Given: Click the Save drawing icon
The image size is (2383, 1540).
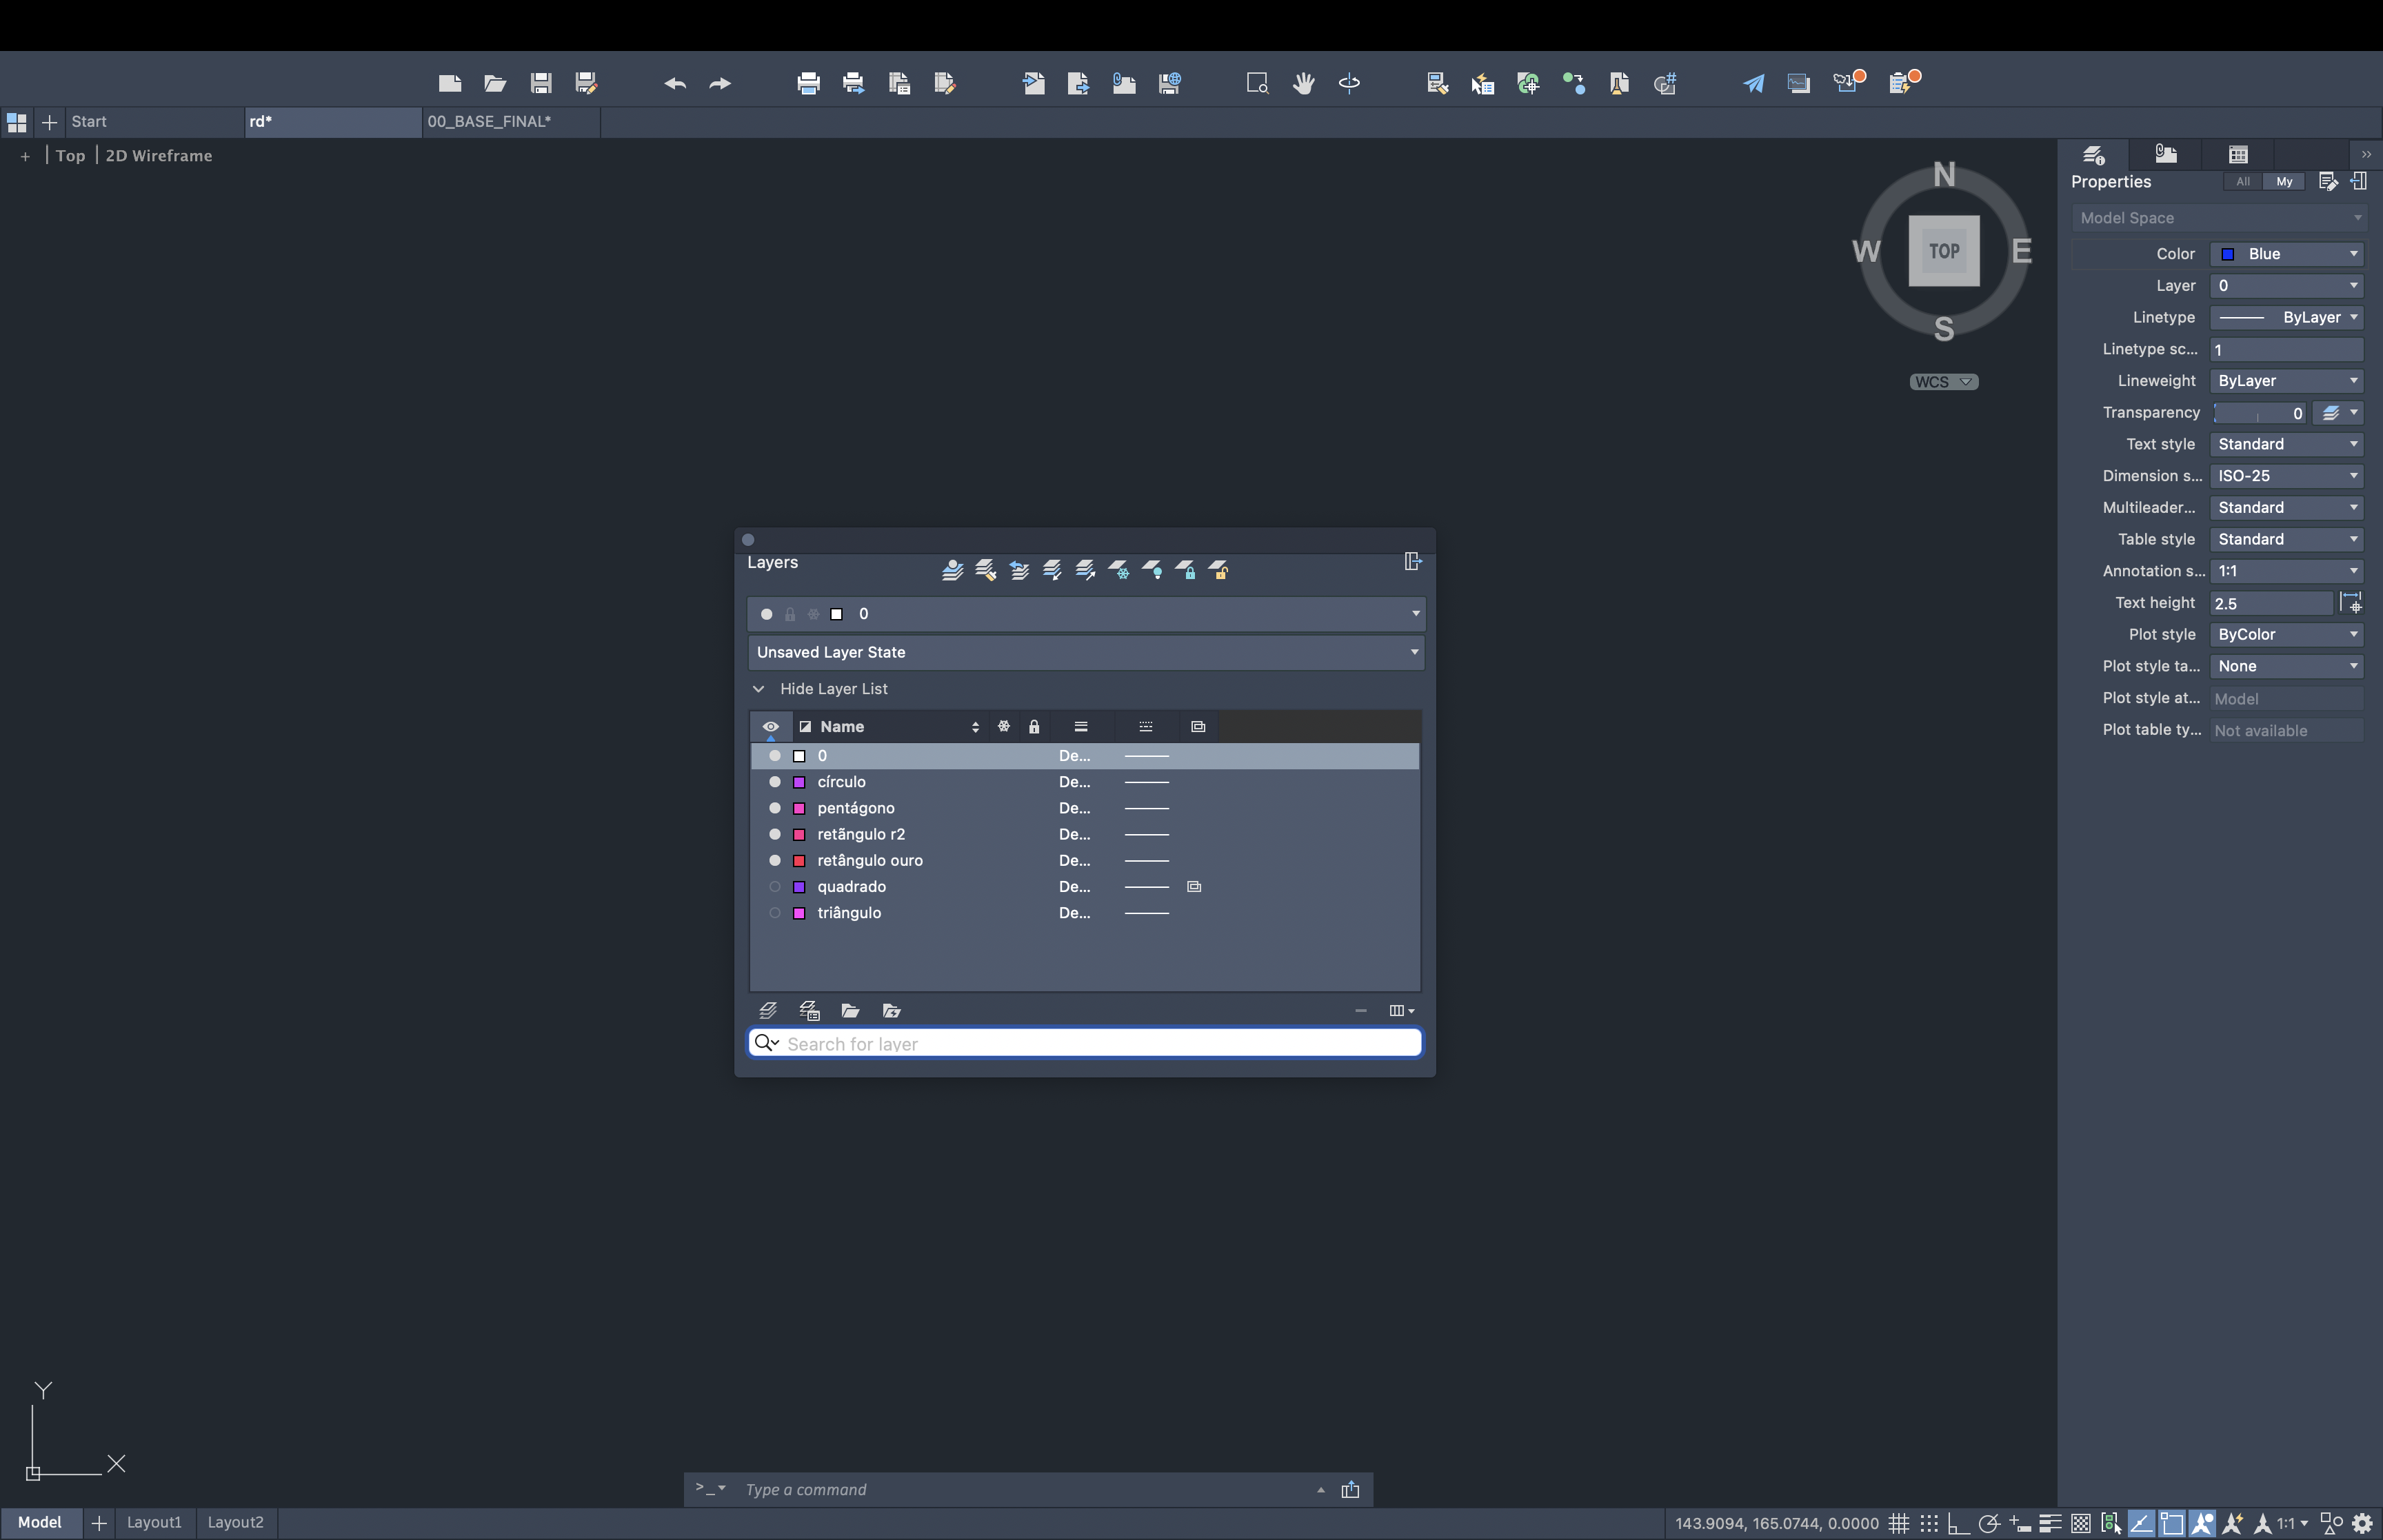Looking at the screenshot, I should (541, 83).
